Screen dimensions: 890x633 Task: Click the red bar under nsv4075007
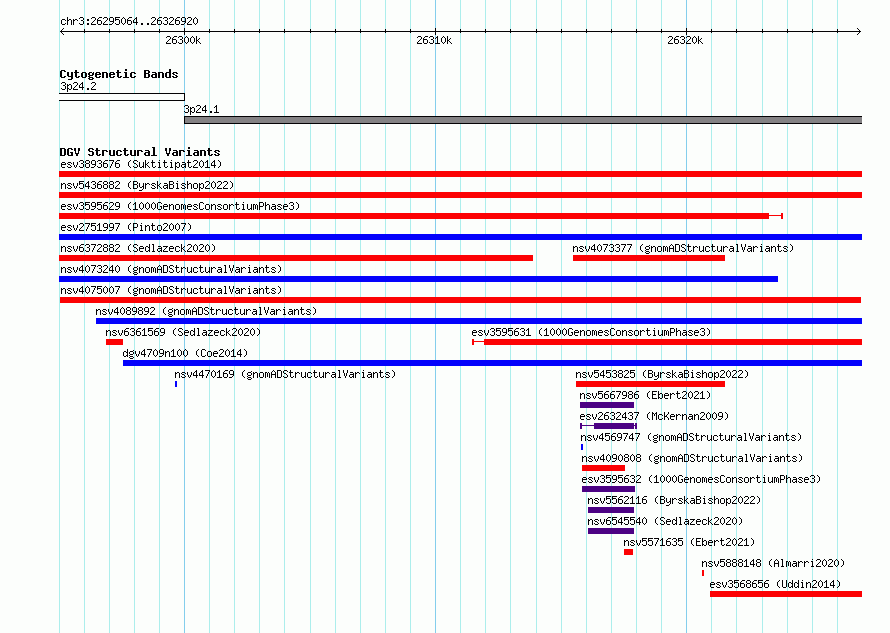coord(460,300)
